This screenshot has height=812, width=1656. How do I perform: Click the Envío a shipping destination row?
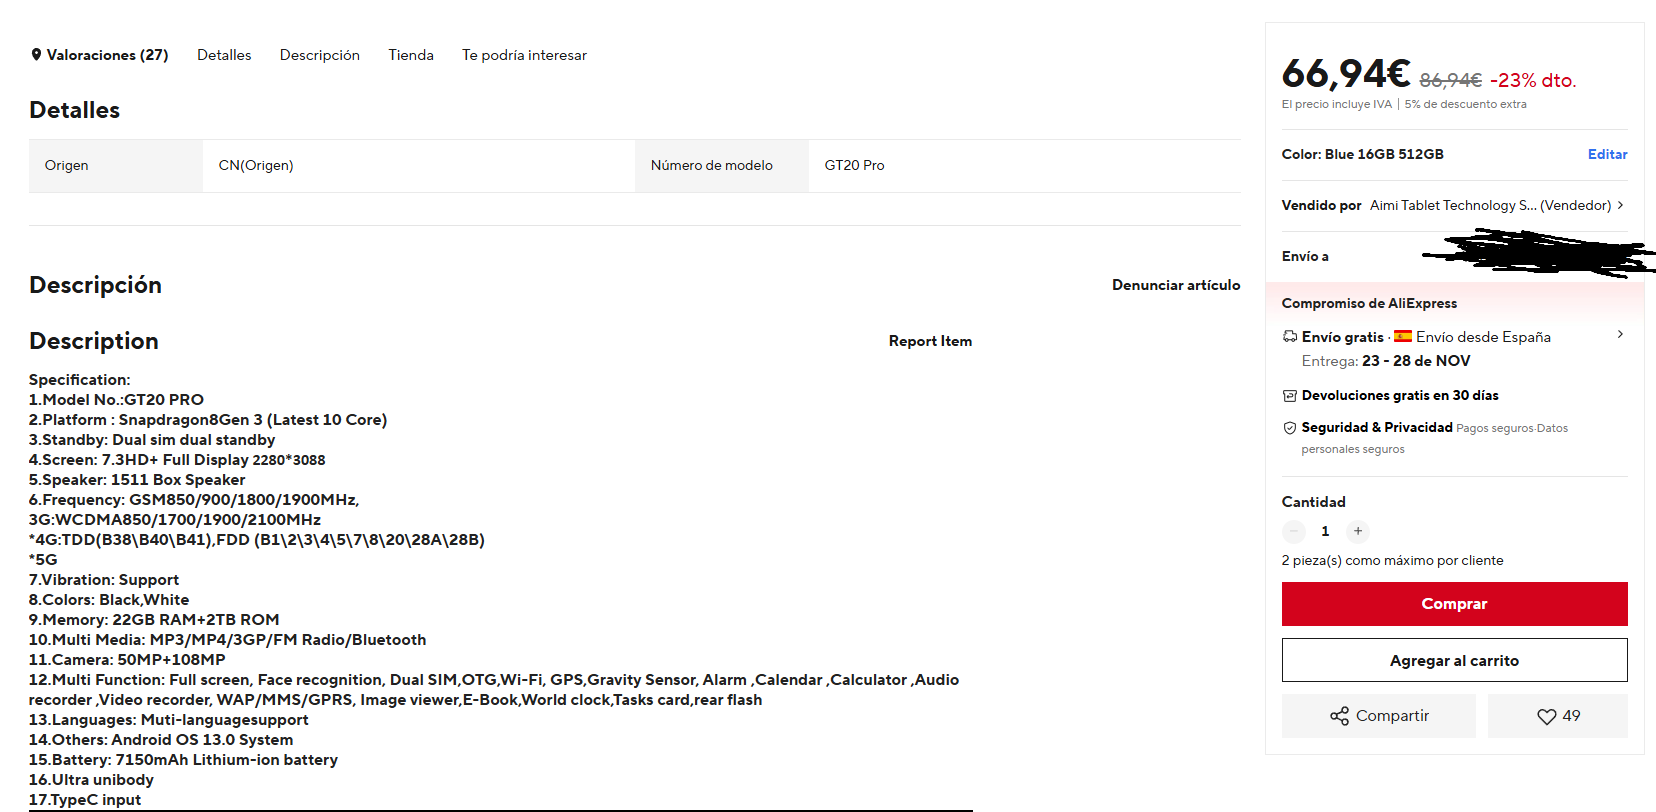pyautogui.click(x=1454, y=257)
